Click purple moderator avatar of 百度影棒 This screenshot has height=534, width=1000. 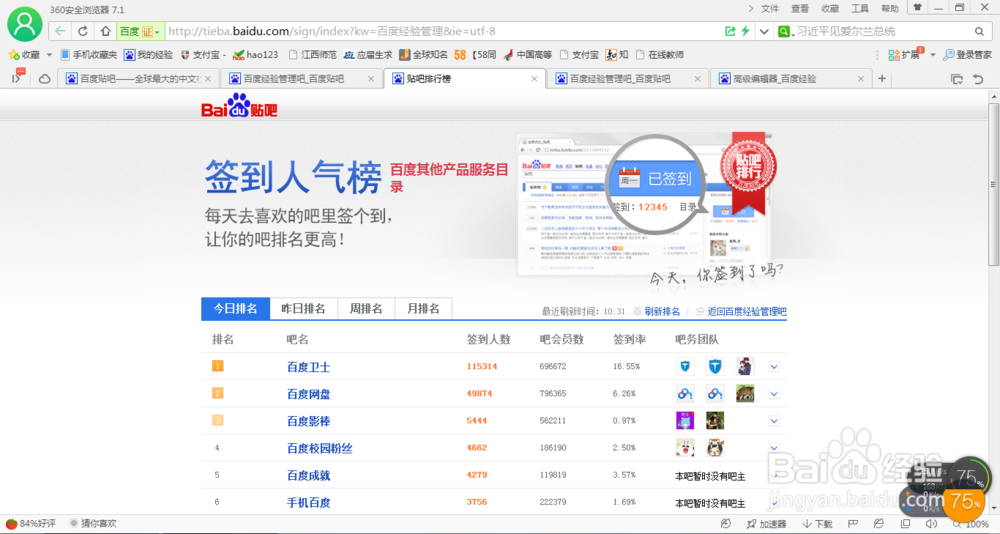point(685,420)
